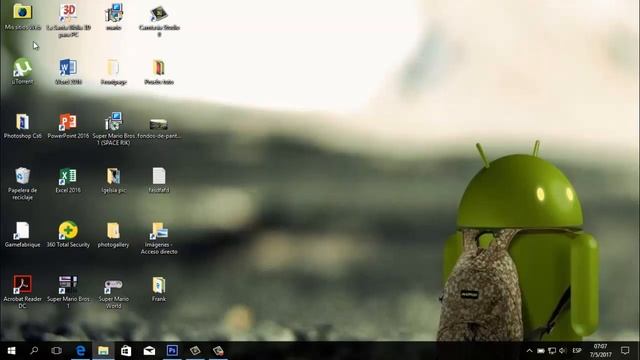The height and width of the screenshot is (360, 640).
Task: Select the Excel 2016 desktop shortcut
Action: pyautogui.click(x=68, y=180)
